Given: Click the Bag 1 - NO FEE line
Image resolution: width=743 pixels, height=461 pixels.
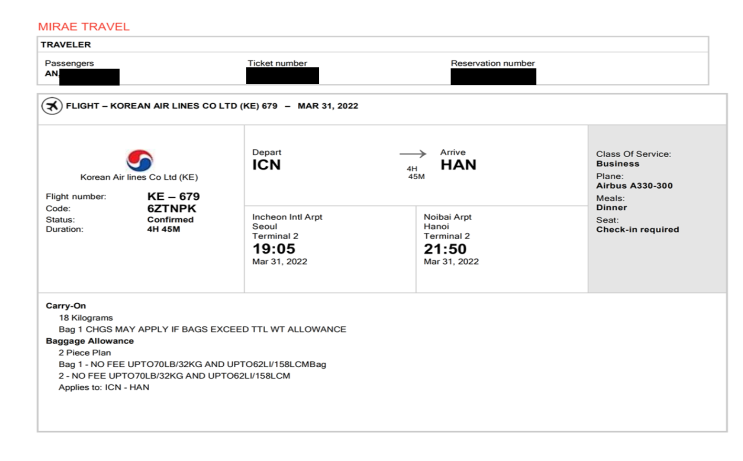Looking at the screenshot, I should (x=192, y=364).
